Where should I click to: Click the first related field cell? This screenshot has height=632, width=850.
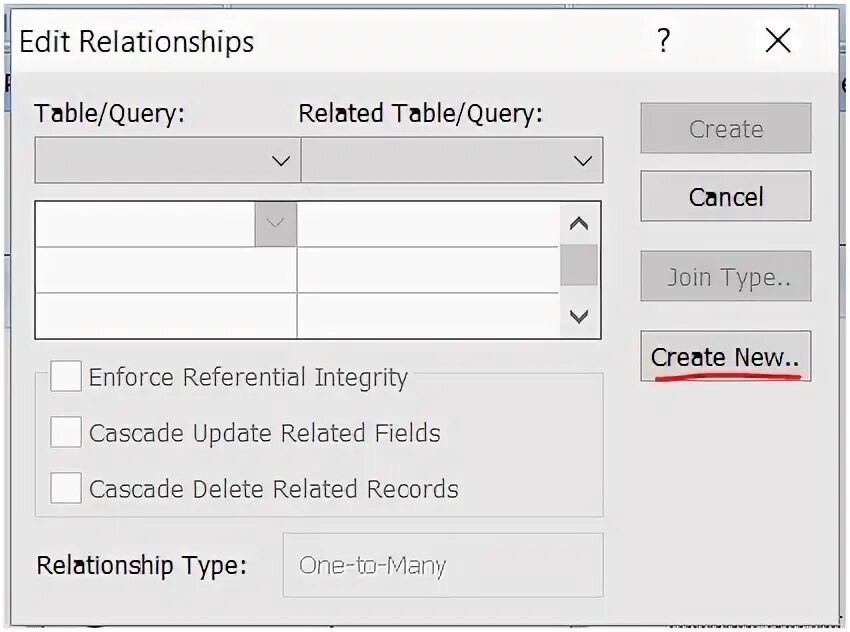(428, 225)
